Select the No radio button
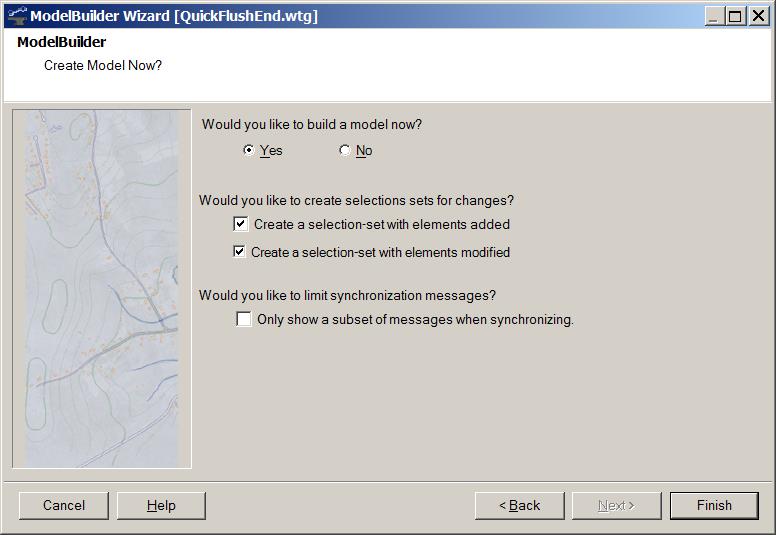Screen dimensions: 776x535 (344, 150)
